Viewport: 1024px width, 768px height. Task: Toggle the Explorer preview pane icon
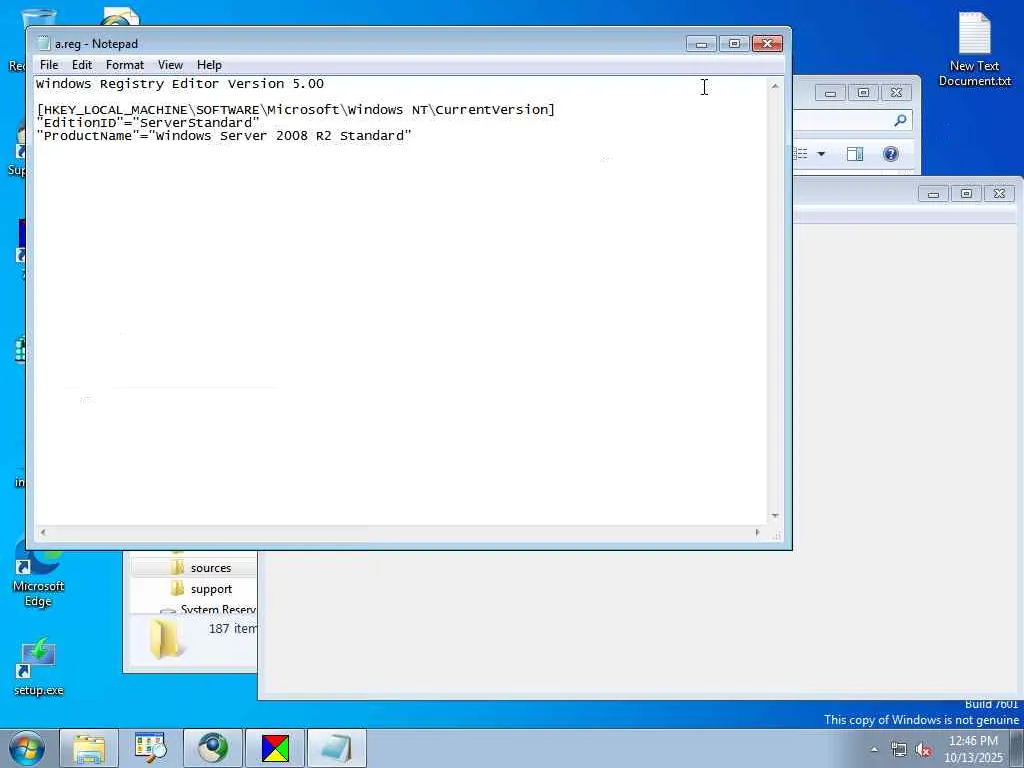(855, 154)
